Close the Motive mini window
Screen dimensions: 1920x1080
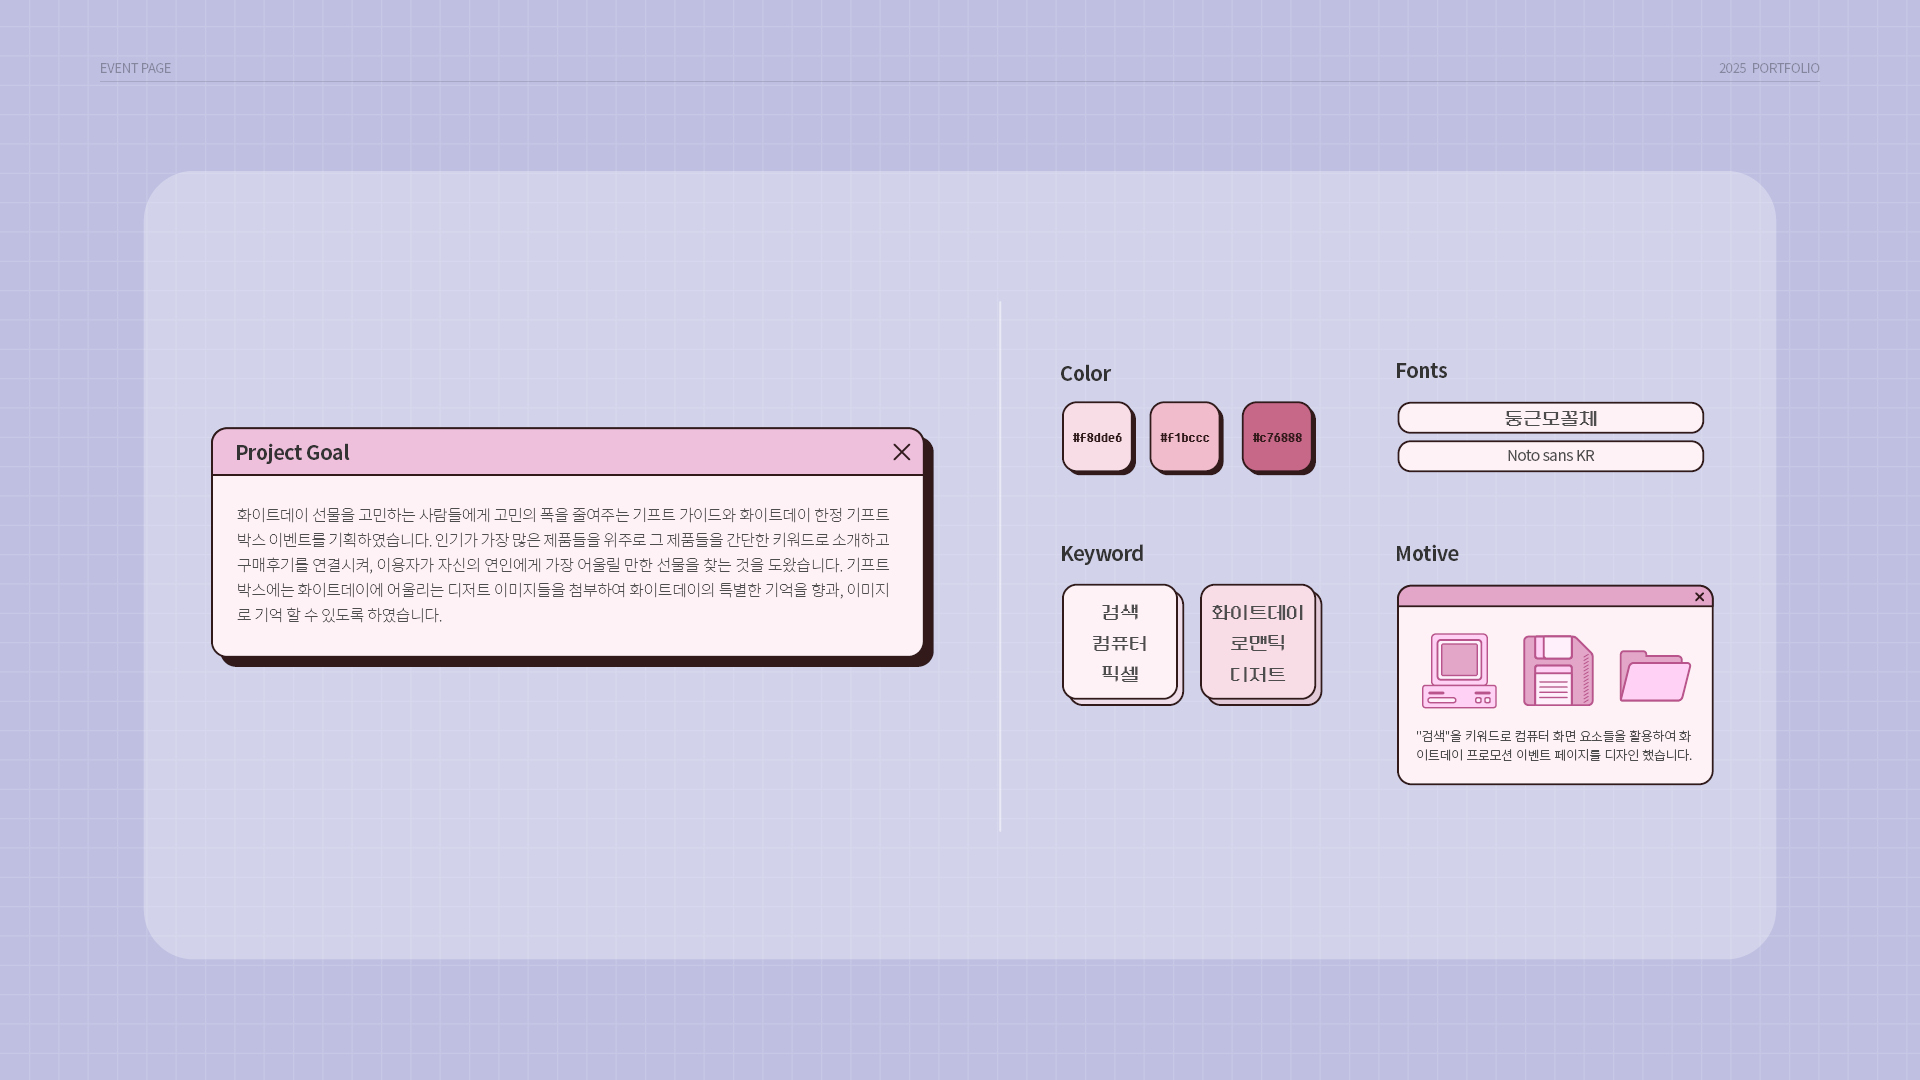pos(1699,597)
